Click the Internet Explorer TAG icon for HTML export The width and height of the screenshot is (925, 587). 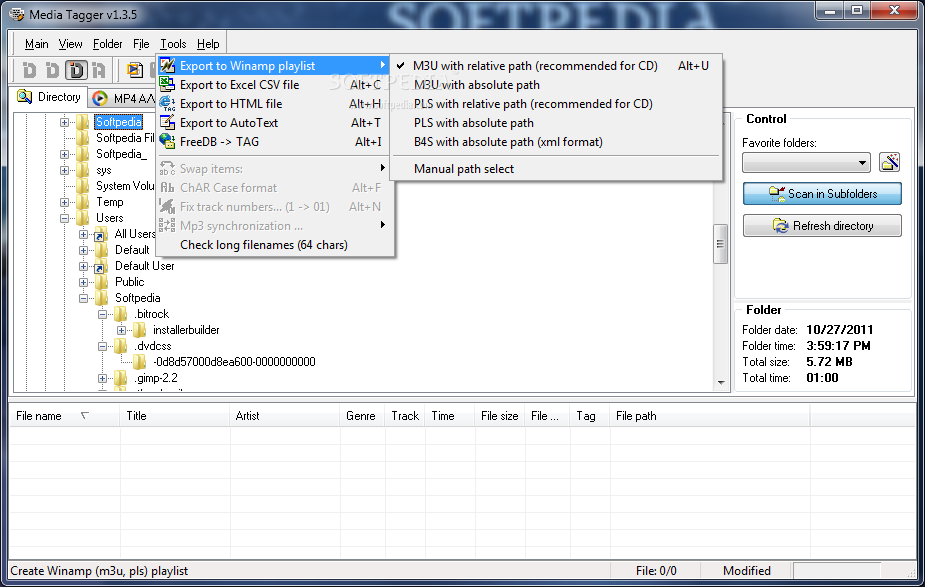(168, 104)
